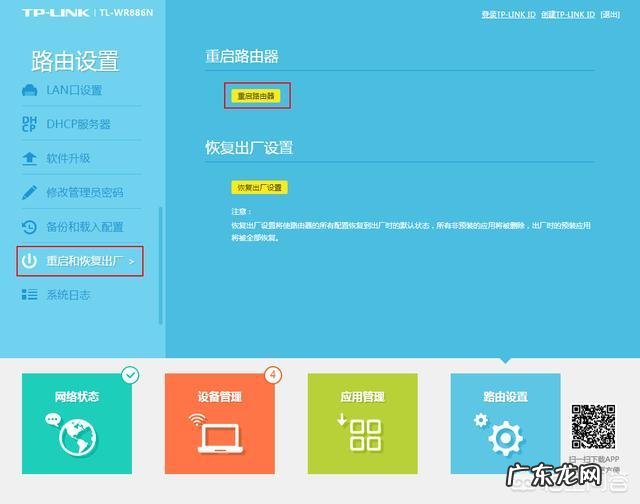Click the 恢复出厂设置 section heading
The image size is (640, 504).
point(249,148)
